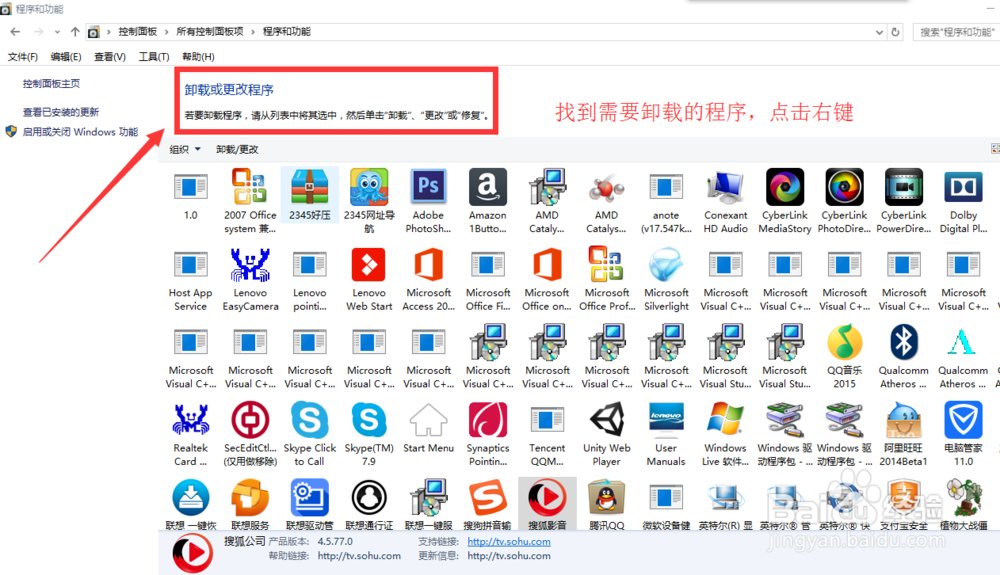This screenshot has width=1000, height=575.
Task: Choose CyberLink PhotoDirector program
Action: pos(844,201)
